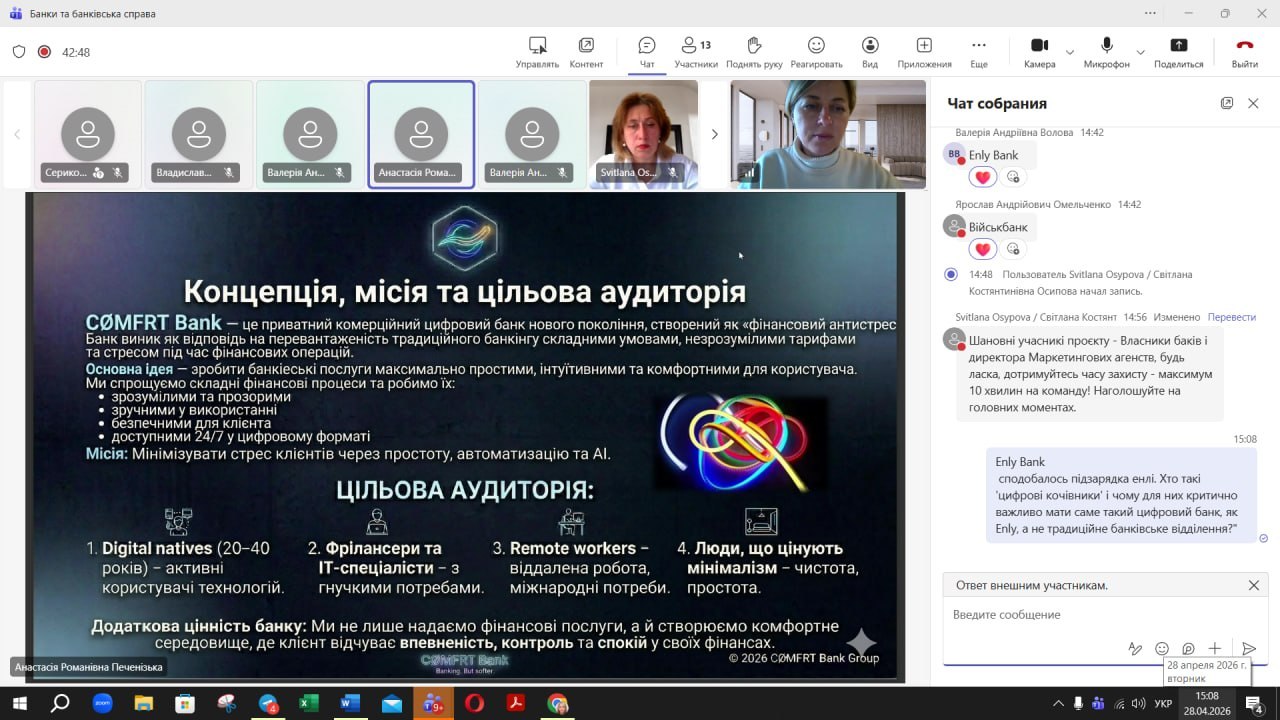Click the ВВ avatar of Валерія Волова
This screenshot has height=720, width=1280.
coord(954,154)
